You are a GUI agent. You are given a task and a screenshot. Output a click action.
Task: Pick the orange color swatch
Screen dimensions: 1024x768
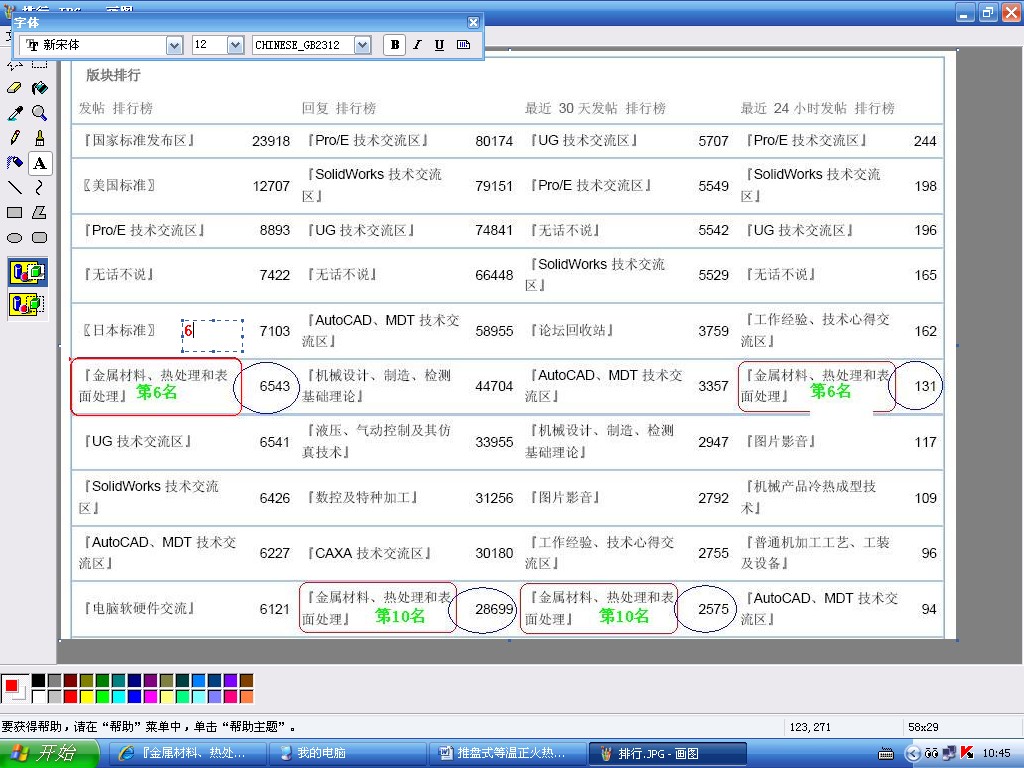pos(246,697)
